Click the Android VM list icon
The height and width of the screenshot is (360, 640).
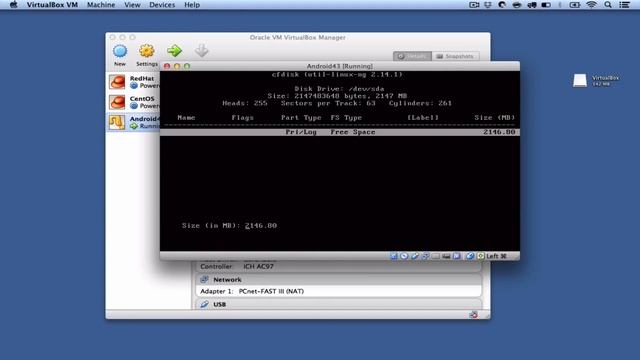117,122
